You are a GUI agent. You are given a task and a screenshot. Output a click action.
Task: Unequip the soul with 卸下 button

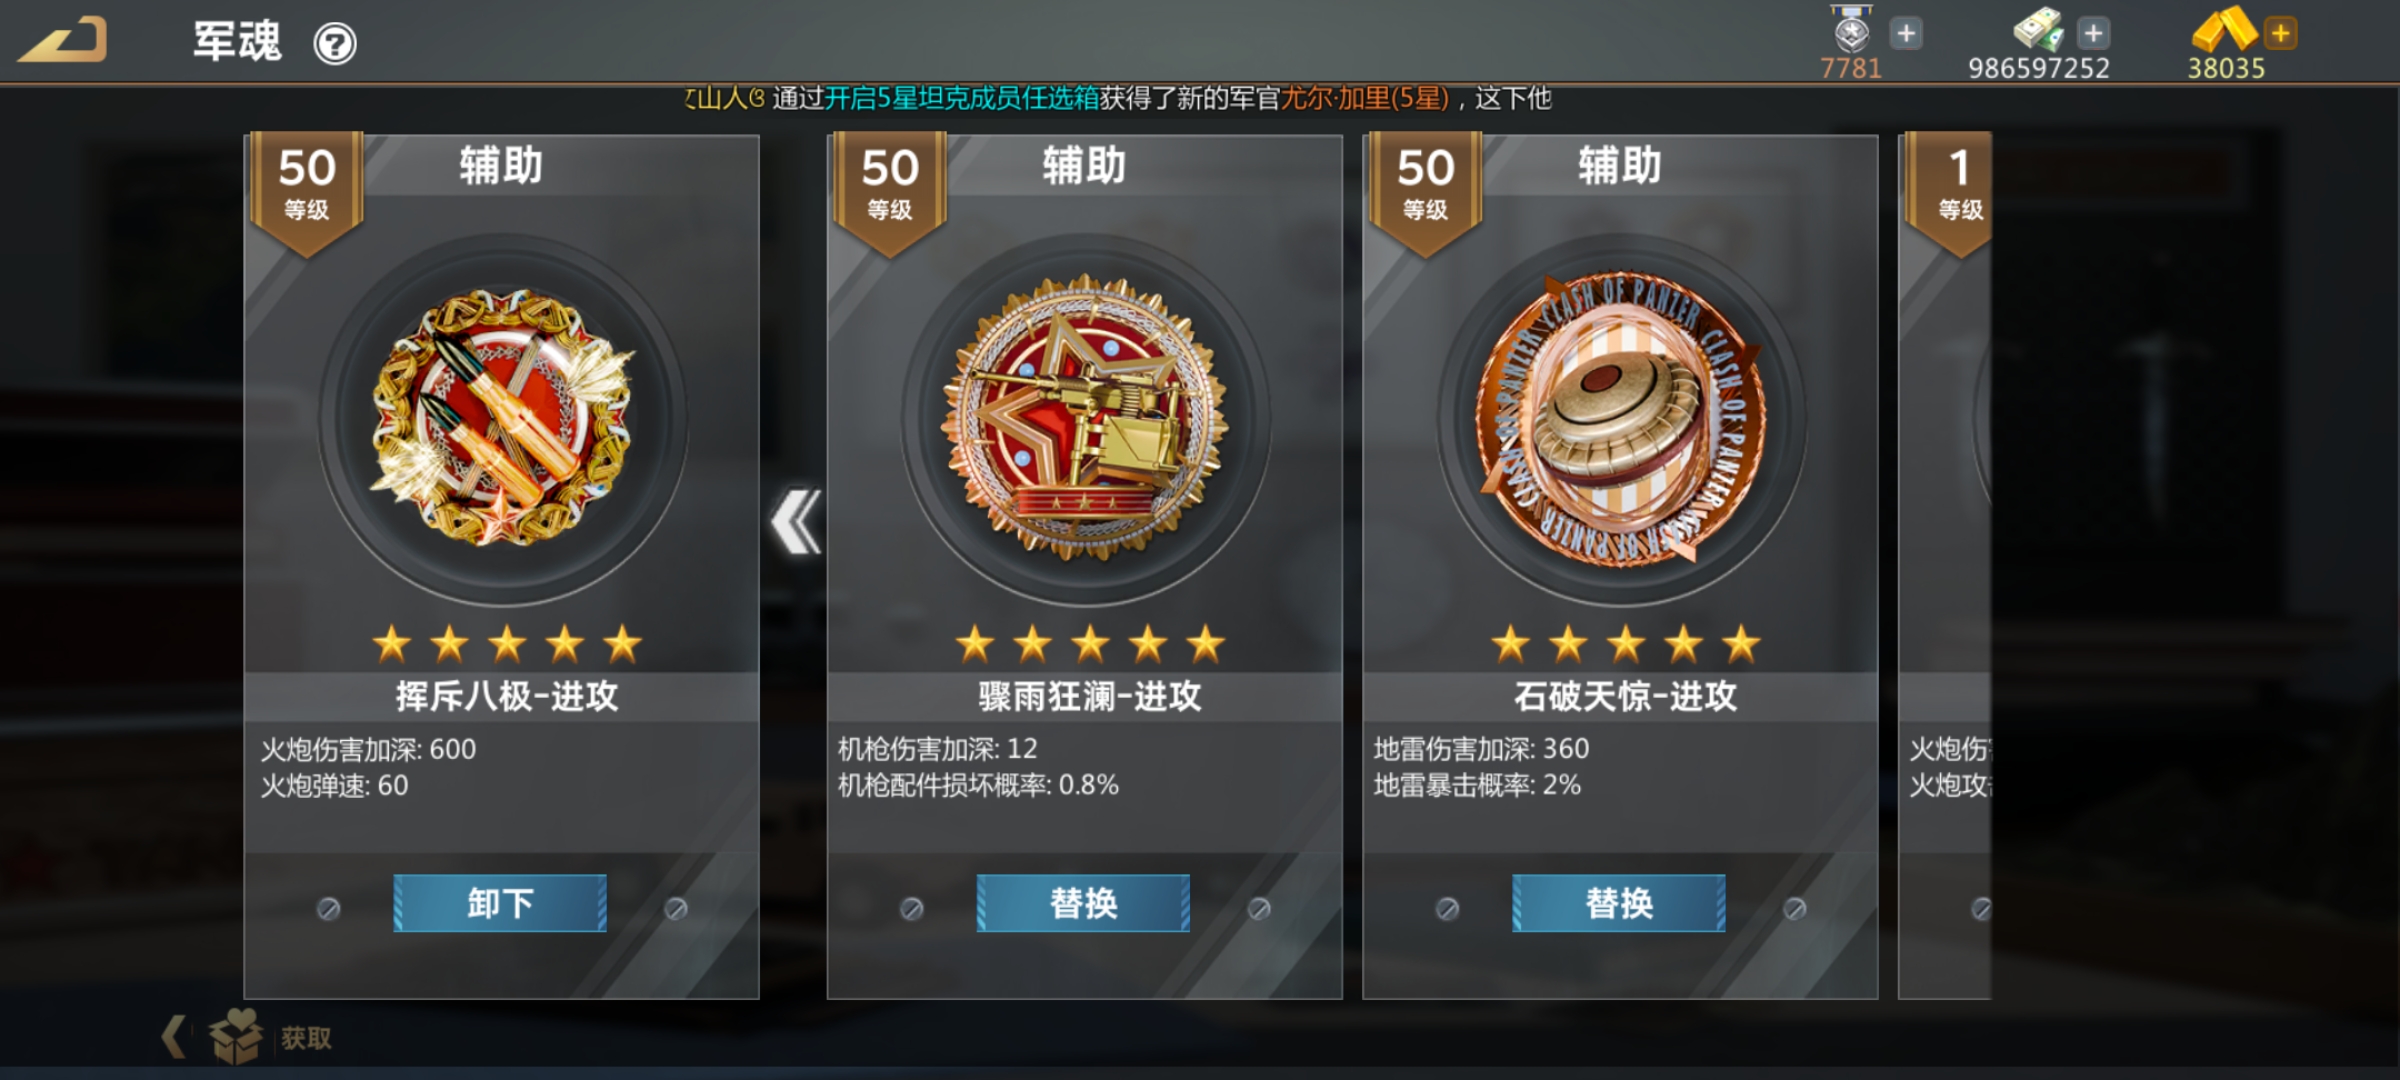tap(500, 903)
